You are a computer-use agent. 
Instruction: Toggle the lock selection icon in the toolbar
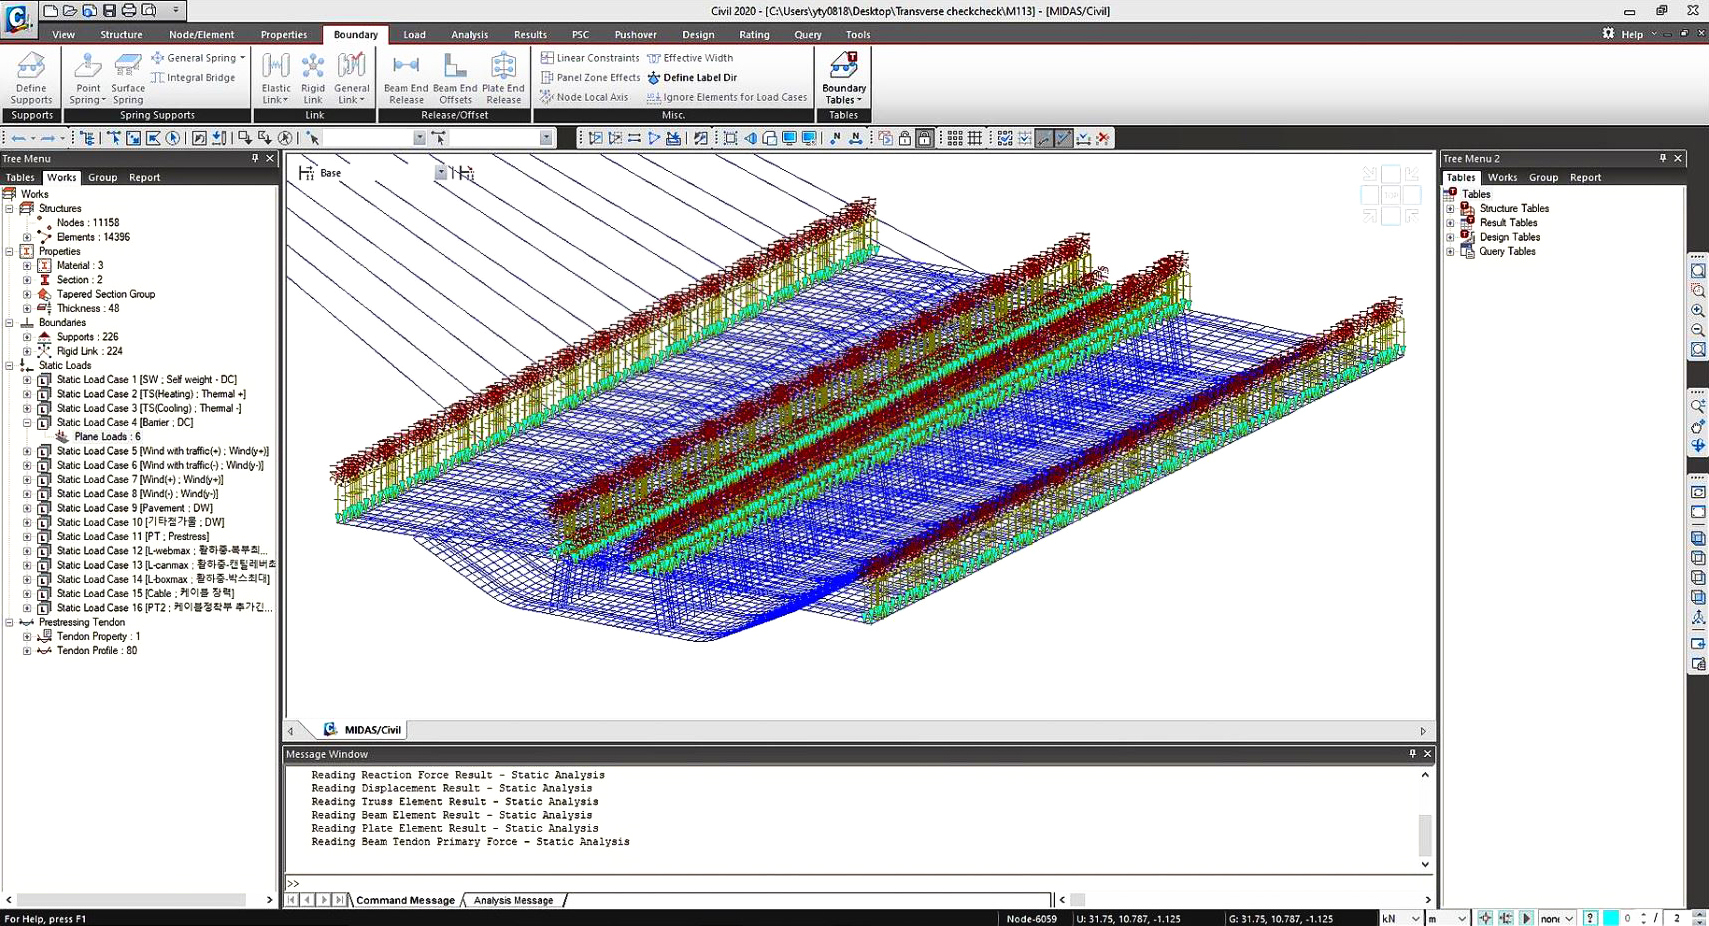pos(905,138)
